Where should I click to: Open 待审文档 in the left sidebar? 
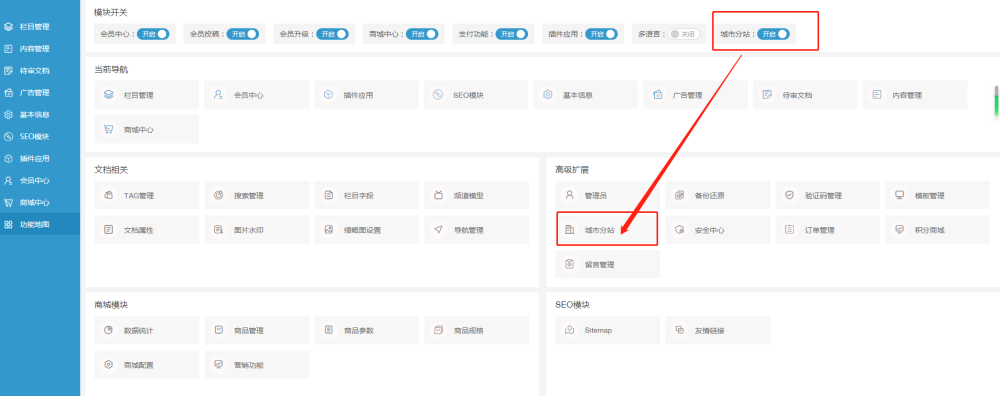(x=40, y=71)
